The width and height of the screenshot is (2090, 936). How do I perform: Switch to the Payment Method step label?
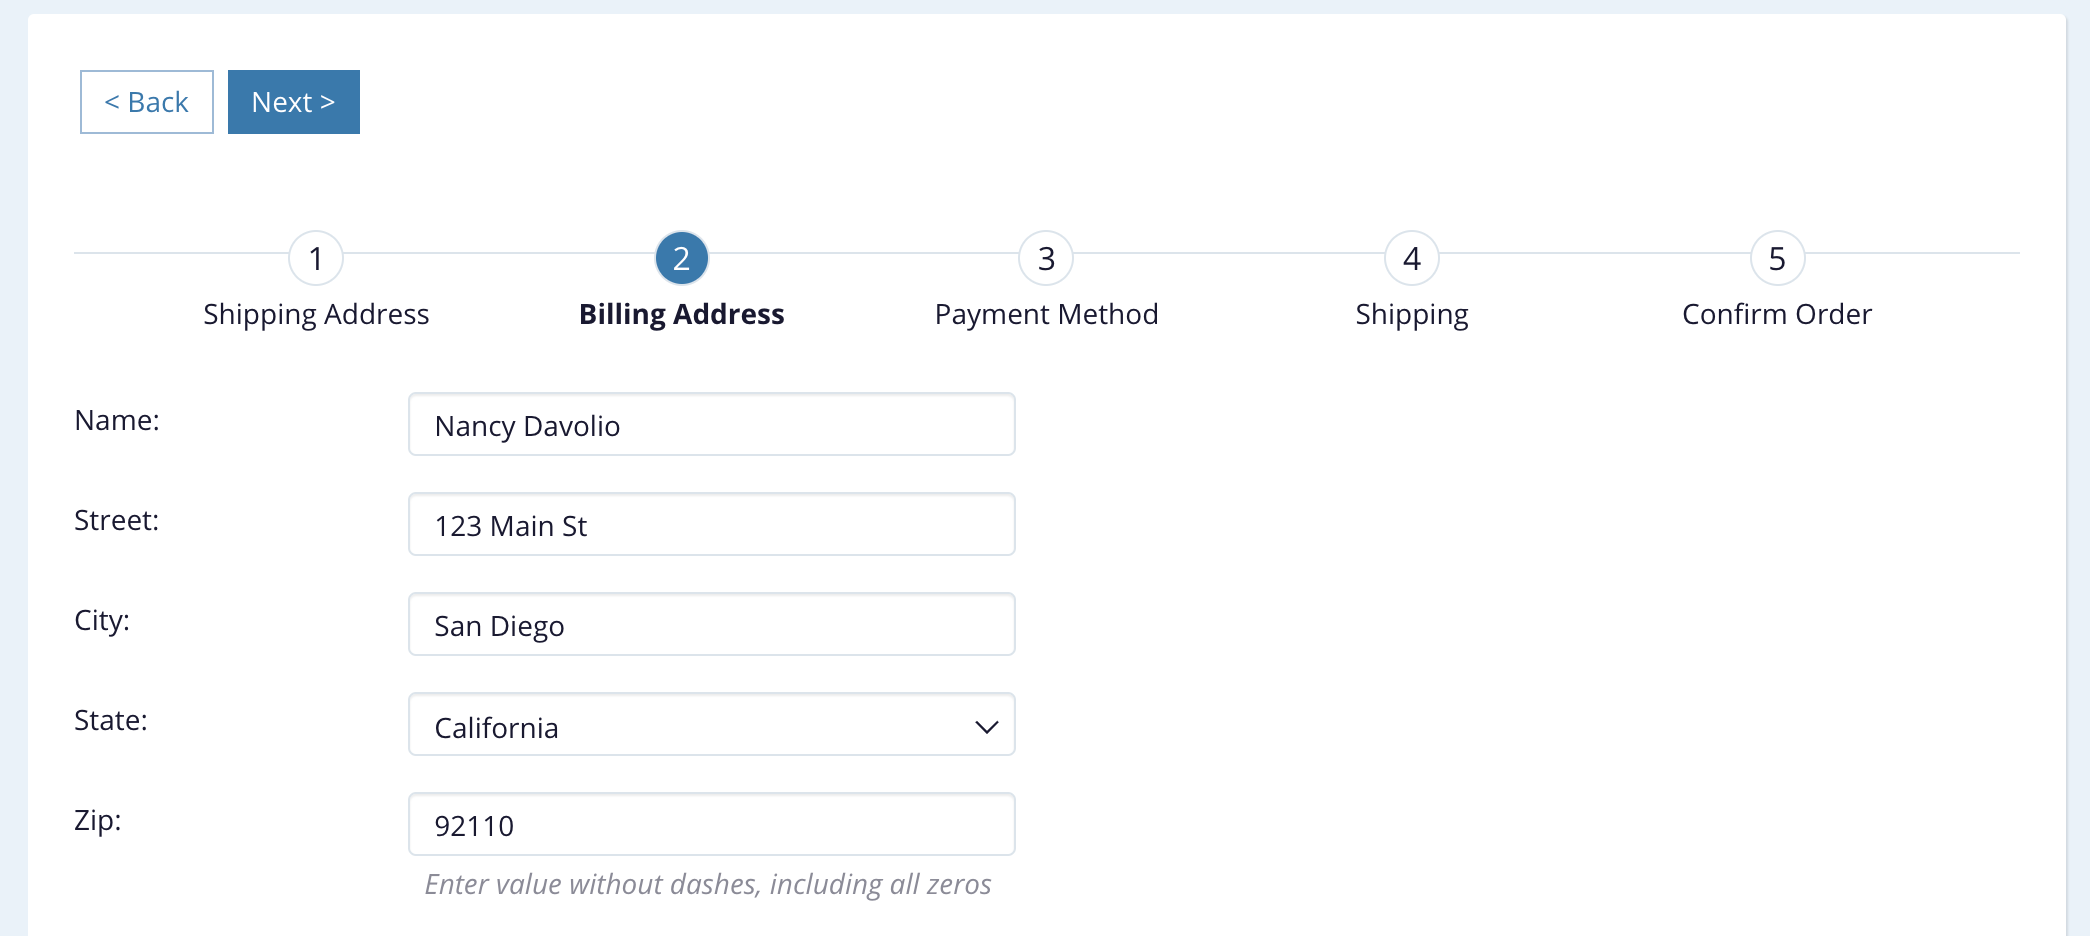tap(1046, 314)
